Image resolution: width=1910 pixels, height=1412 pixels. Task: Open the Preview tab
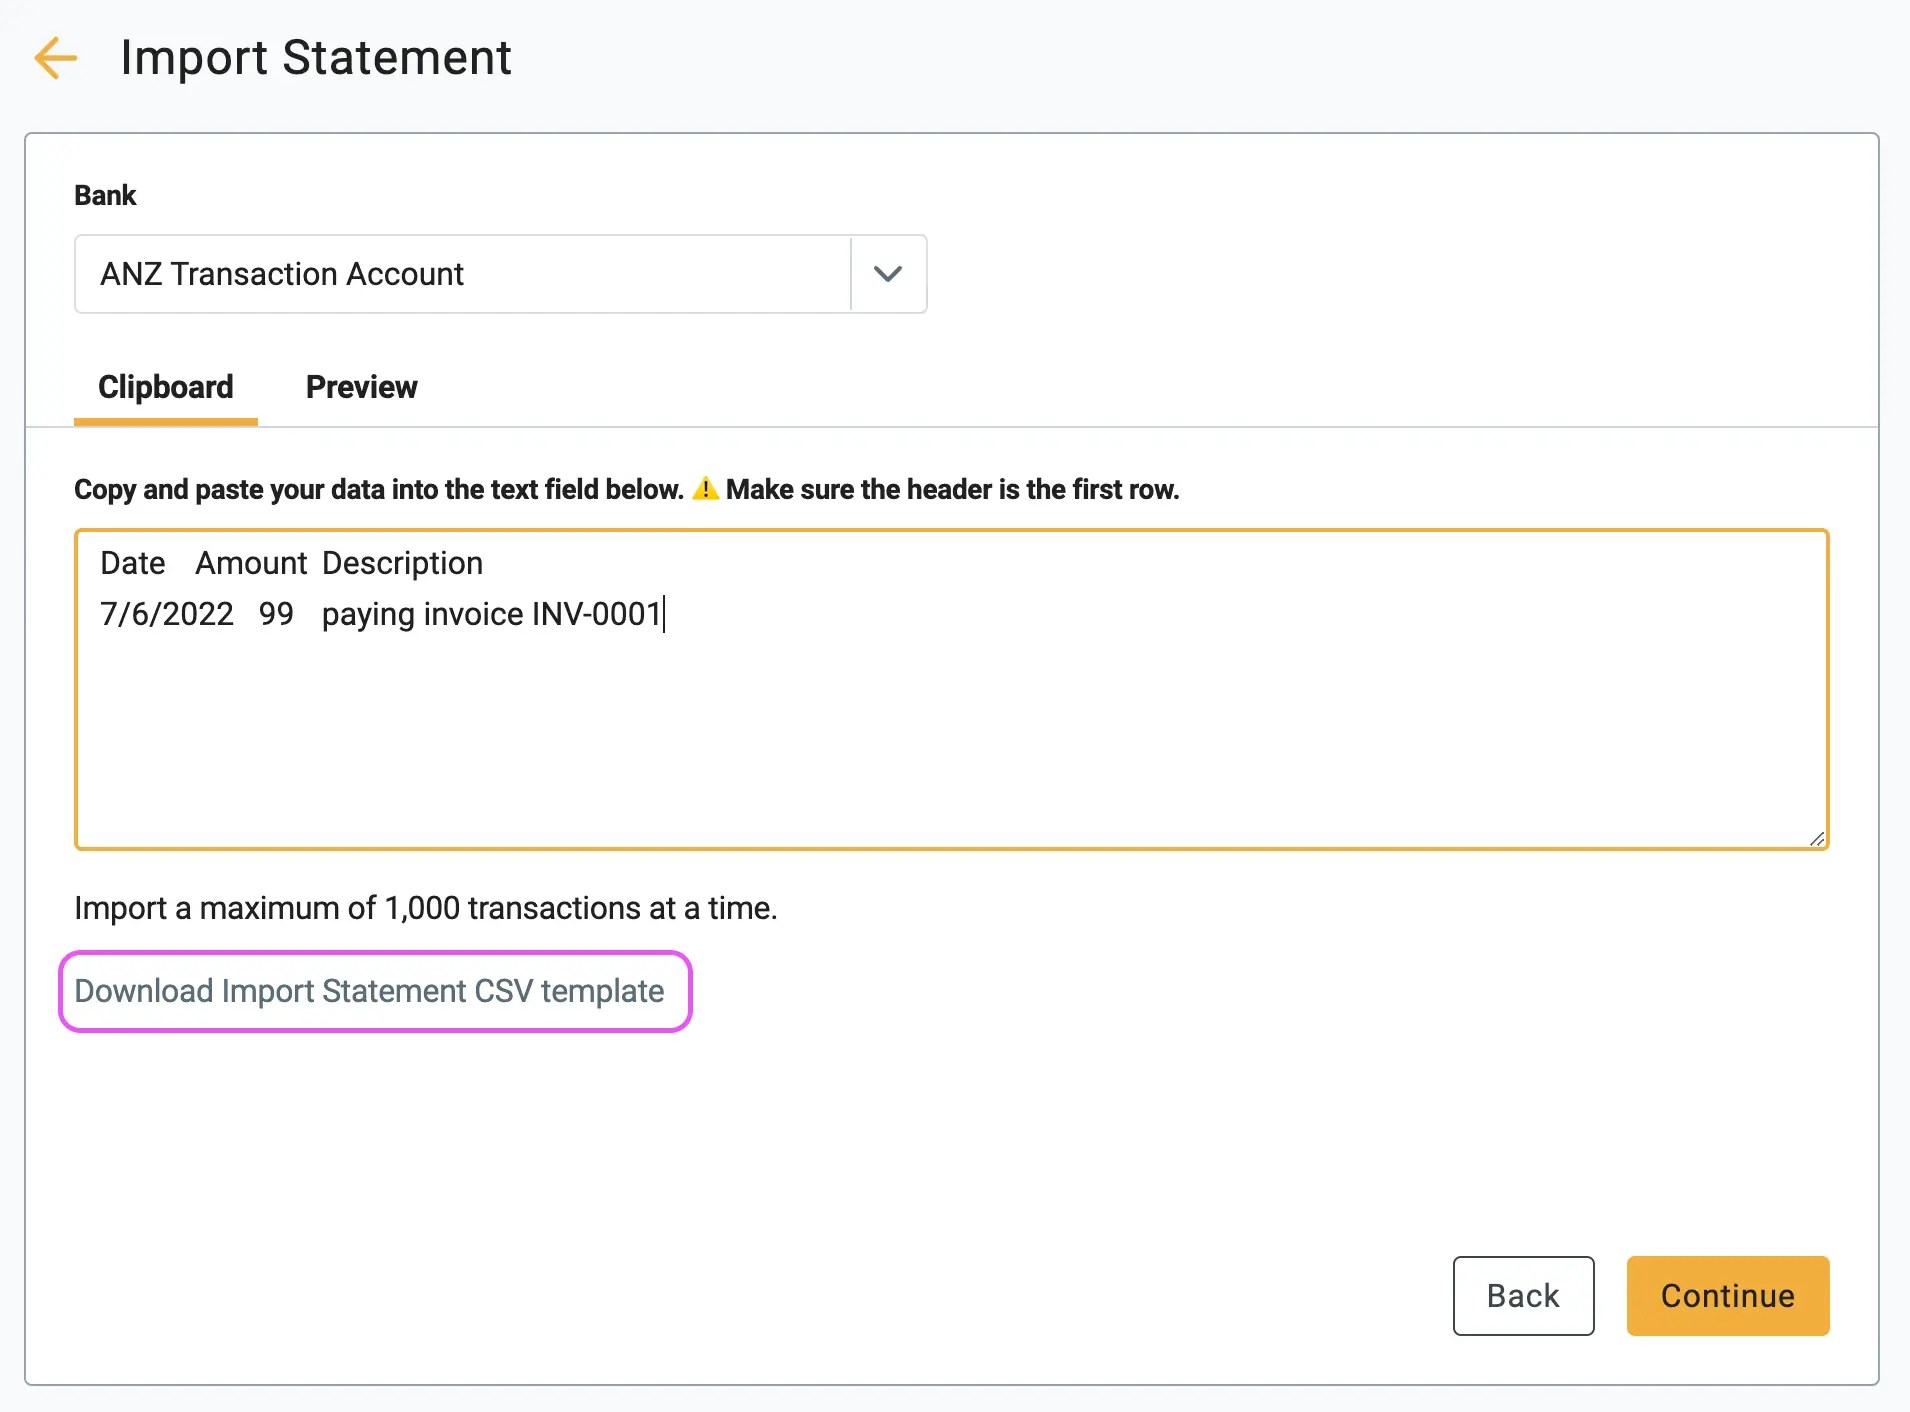[x=361, y=387]
